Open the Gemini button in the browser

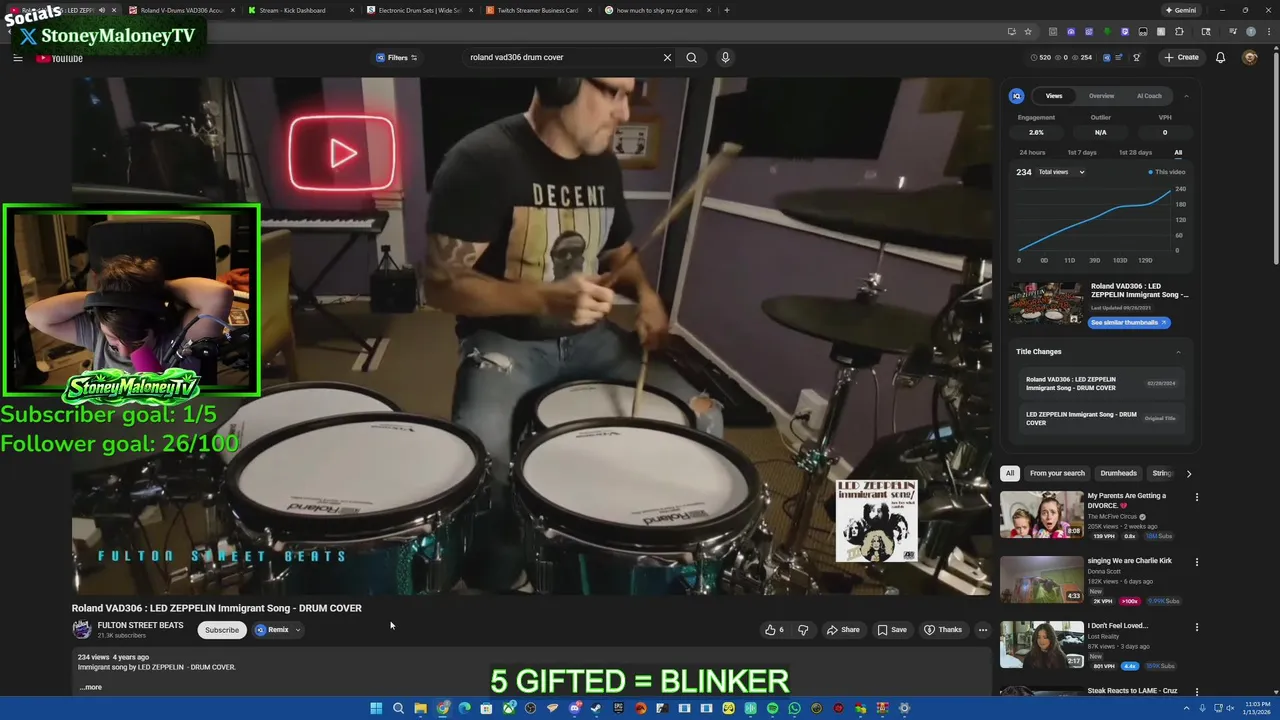pos(1181,10)
